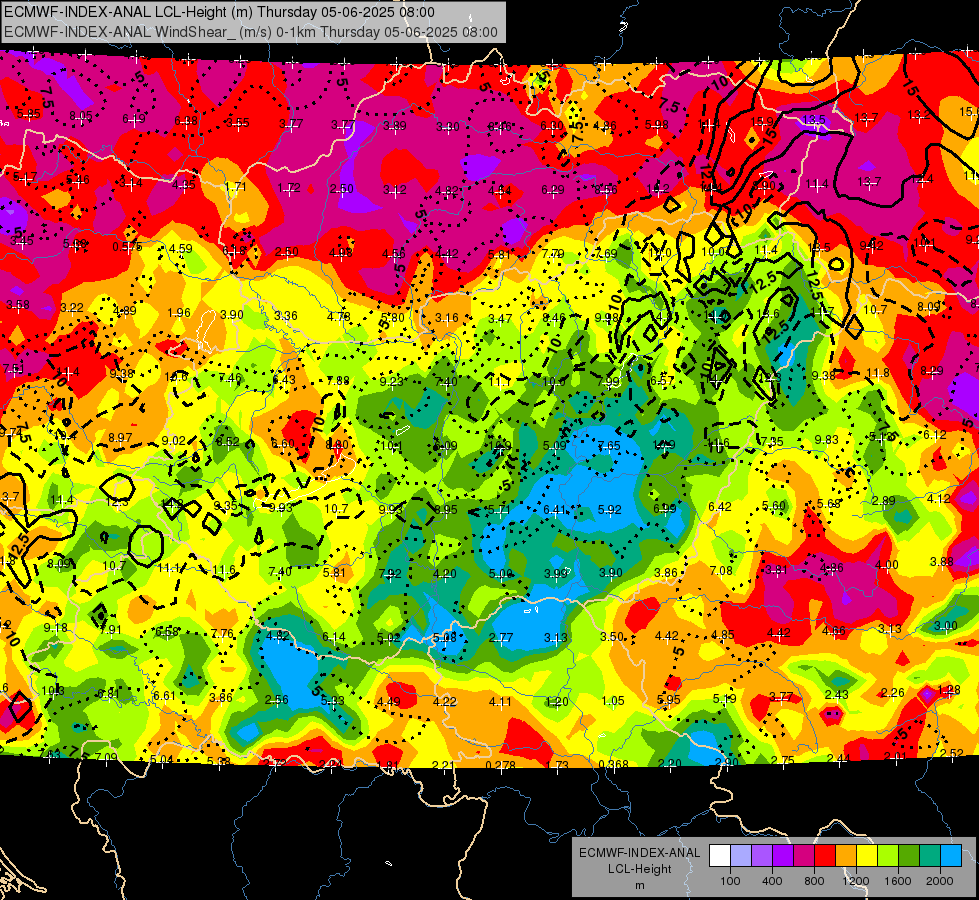Click the sky blue legend swatch

coord(952,856)
